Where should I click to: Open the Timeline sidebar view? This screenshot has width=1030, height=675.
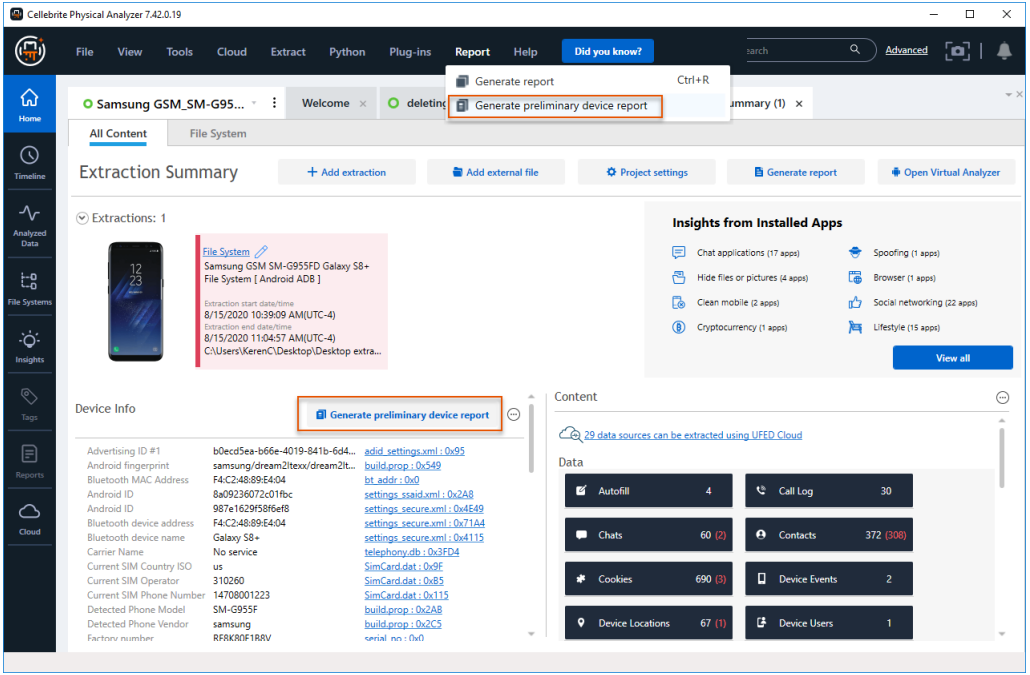click(30, 163)
